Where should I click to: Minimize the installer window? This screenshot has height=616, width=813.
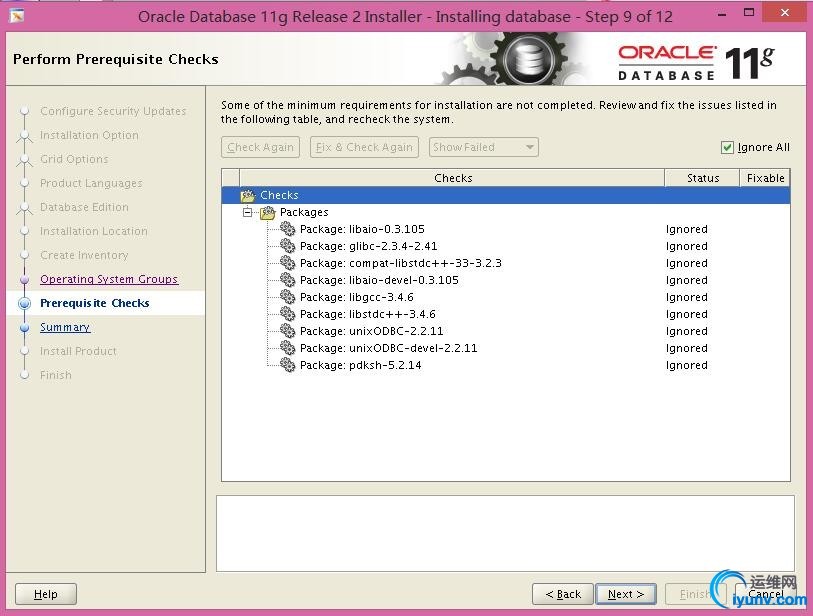coord(722,14)
